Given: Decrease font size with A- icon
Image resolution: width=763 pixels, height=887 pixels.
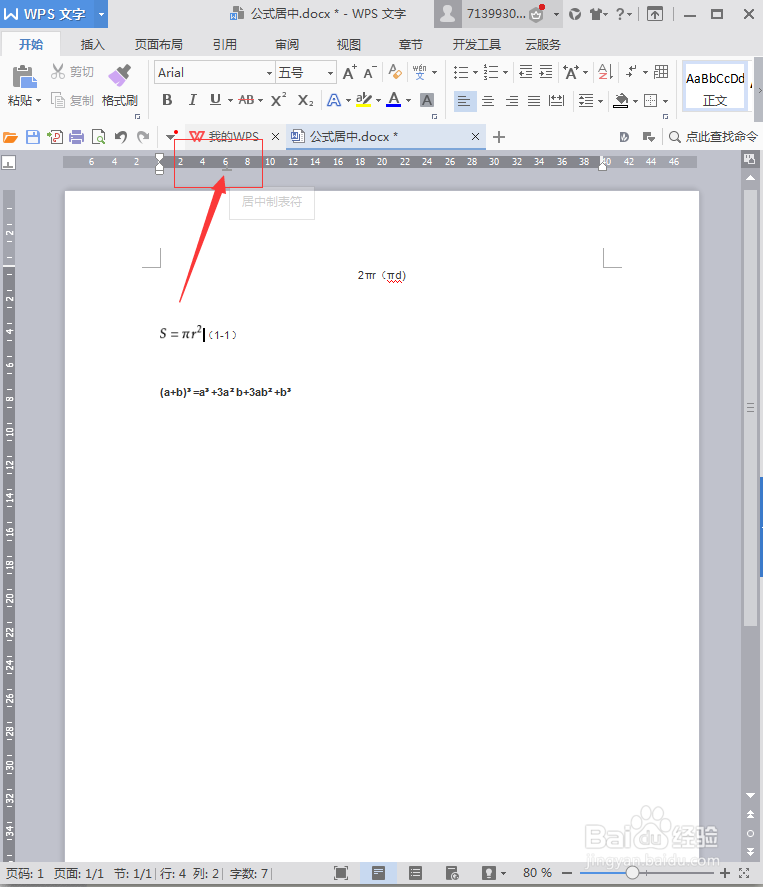Looking at the screenshot, I should [x=369, y=72].
